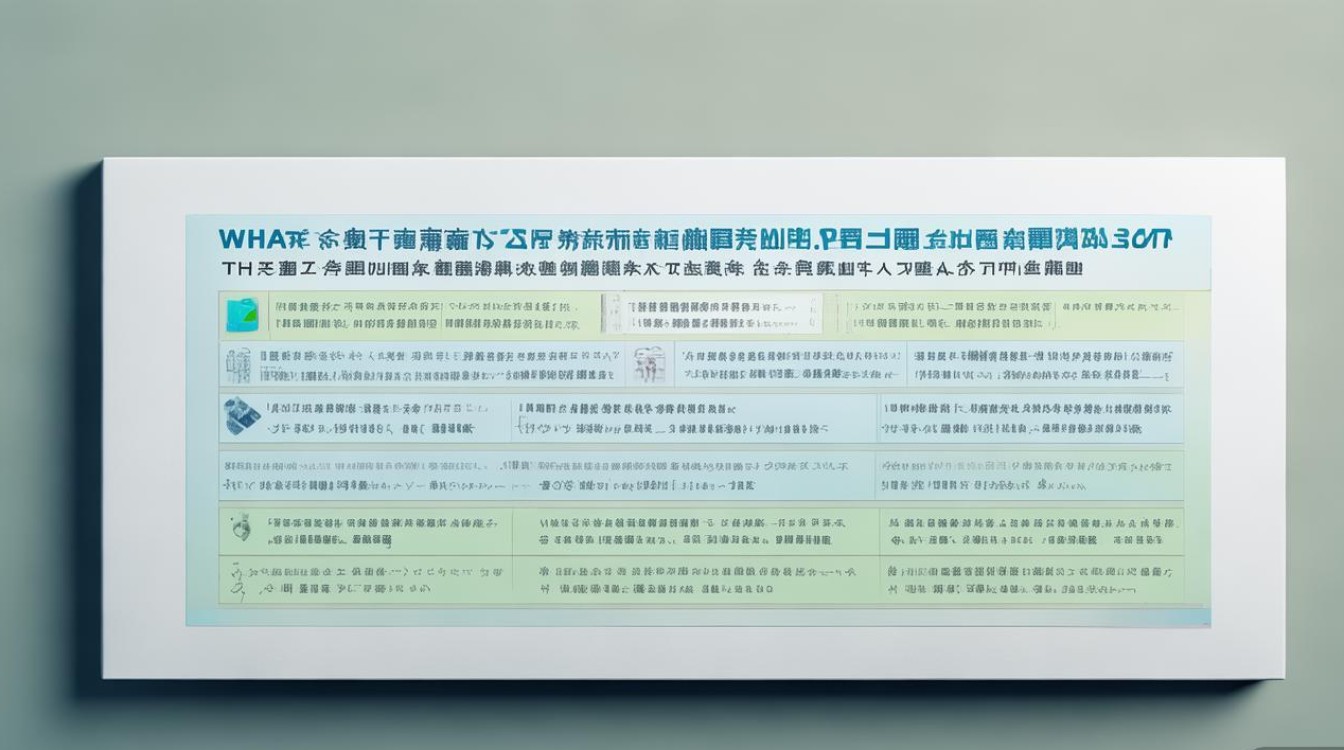This screenshot has height=750, width=1344.
Task: Select the green watering-can icon in the first row
Action: click(x=243, y=312)
